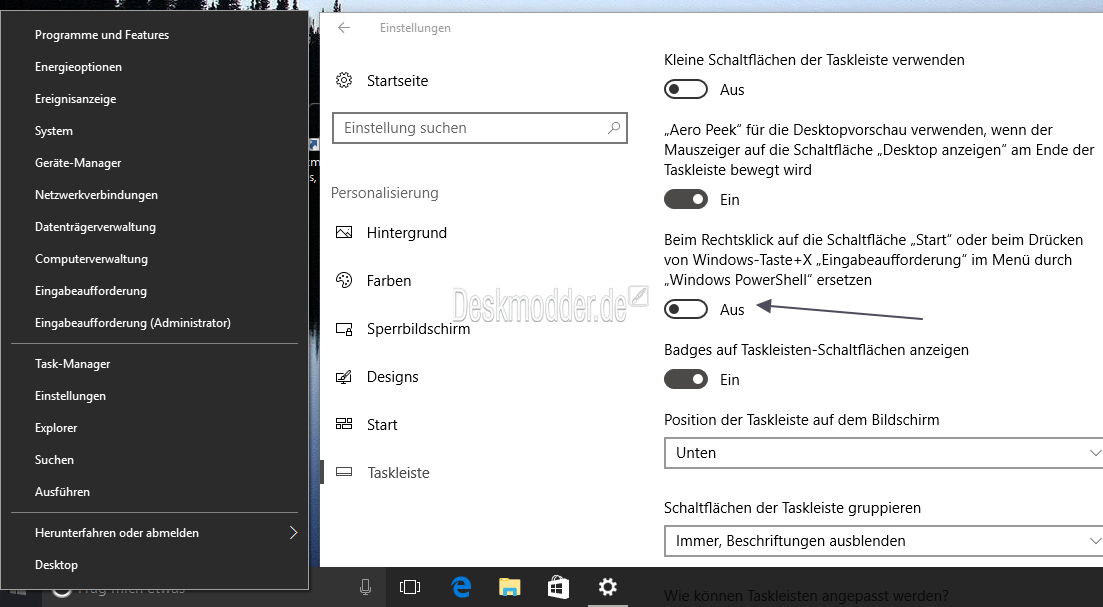Click the Startseite gear icon
This screenshot has height=607, width=1103.
(344, 80)
